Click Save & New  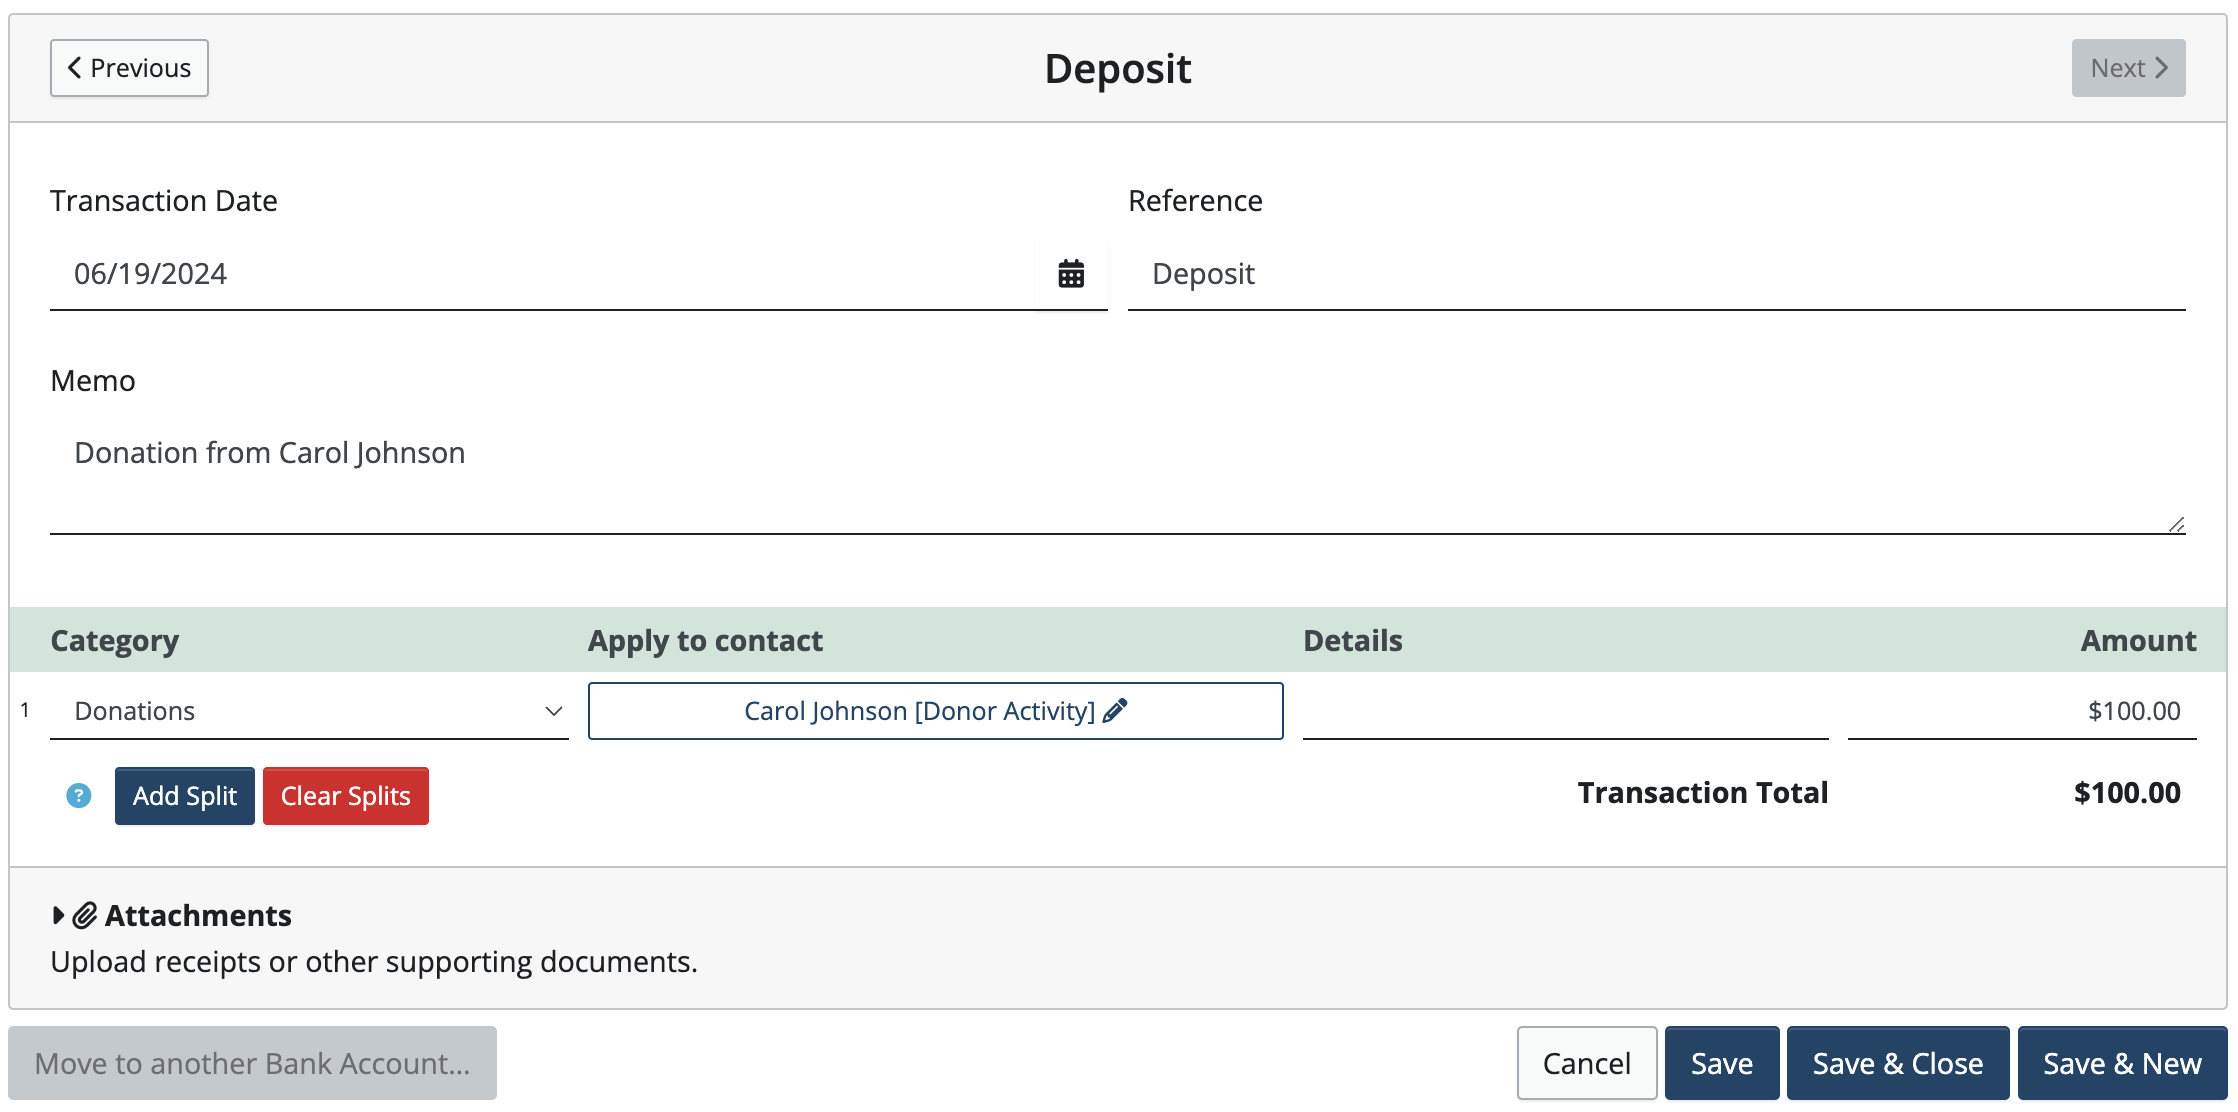coord(2122,1063)
